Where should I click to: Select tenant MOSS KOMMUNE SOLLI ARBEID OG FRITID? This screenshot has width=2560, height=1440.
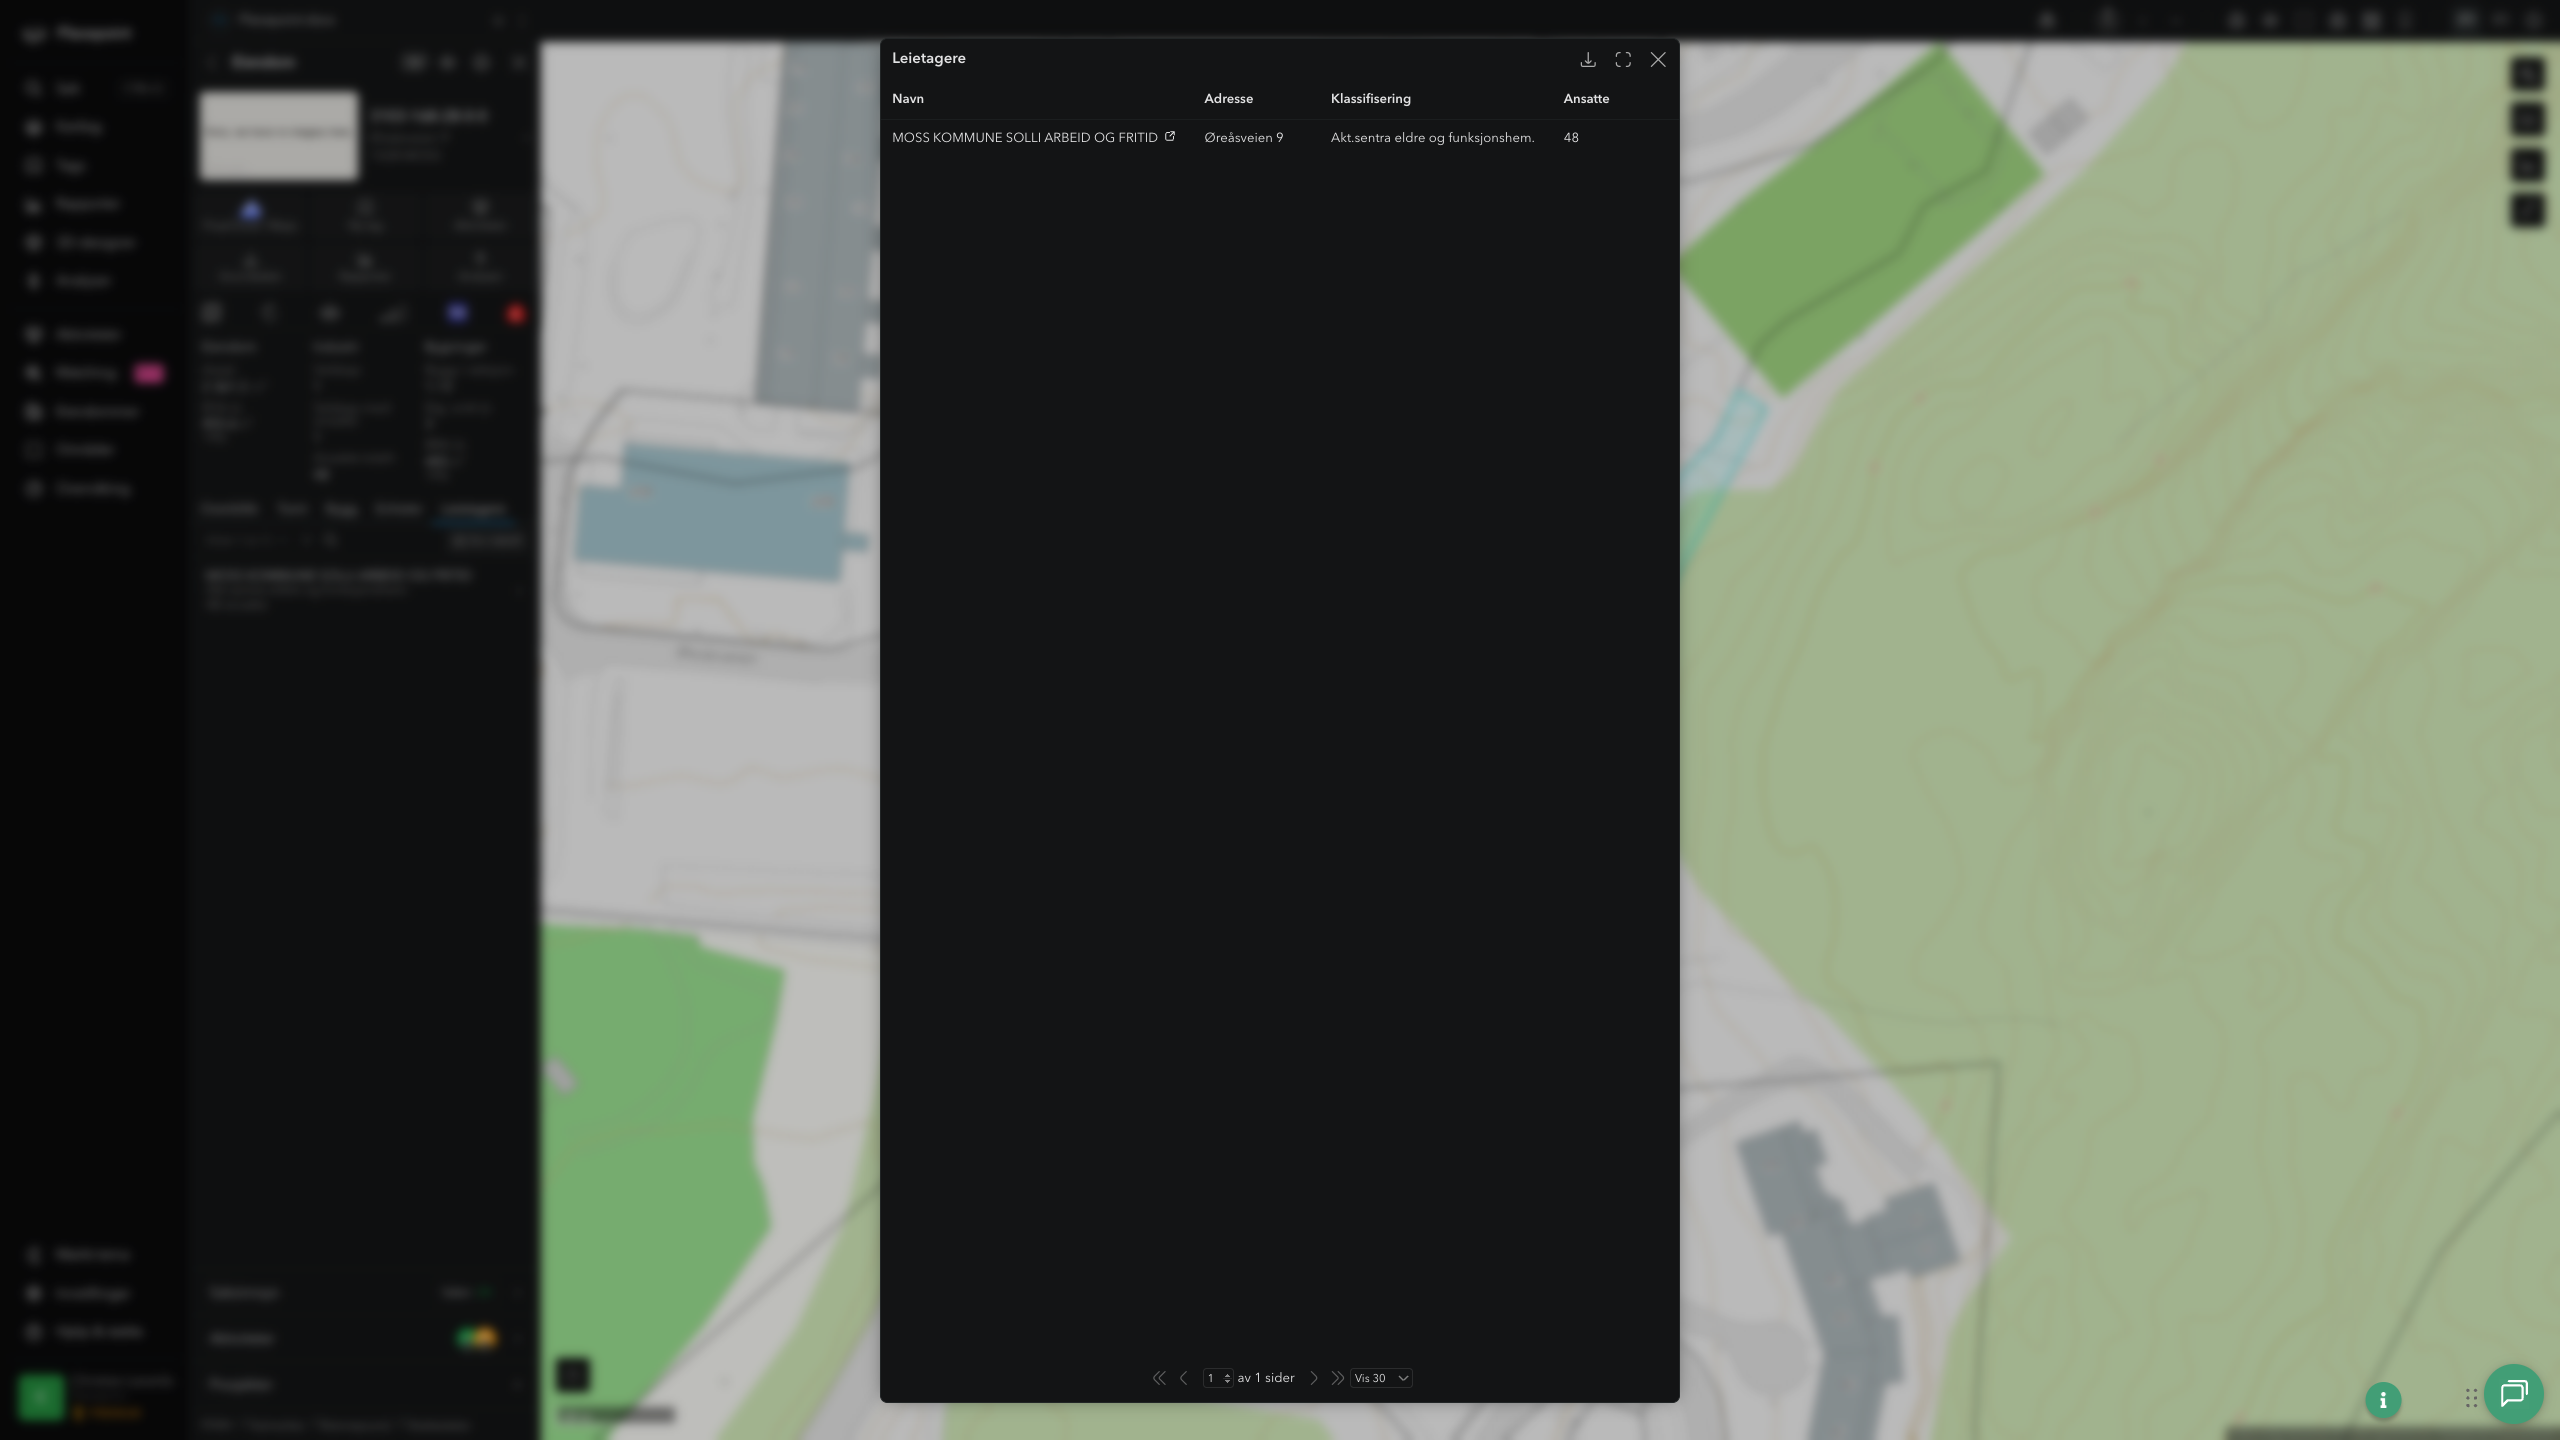tap(1025, 138)
